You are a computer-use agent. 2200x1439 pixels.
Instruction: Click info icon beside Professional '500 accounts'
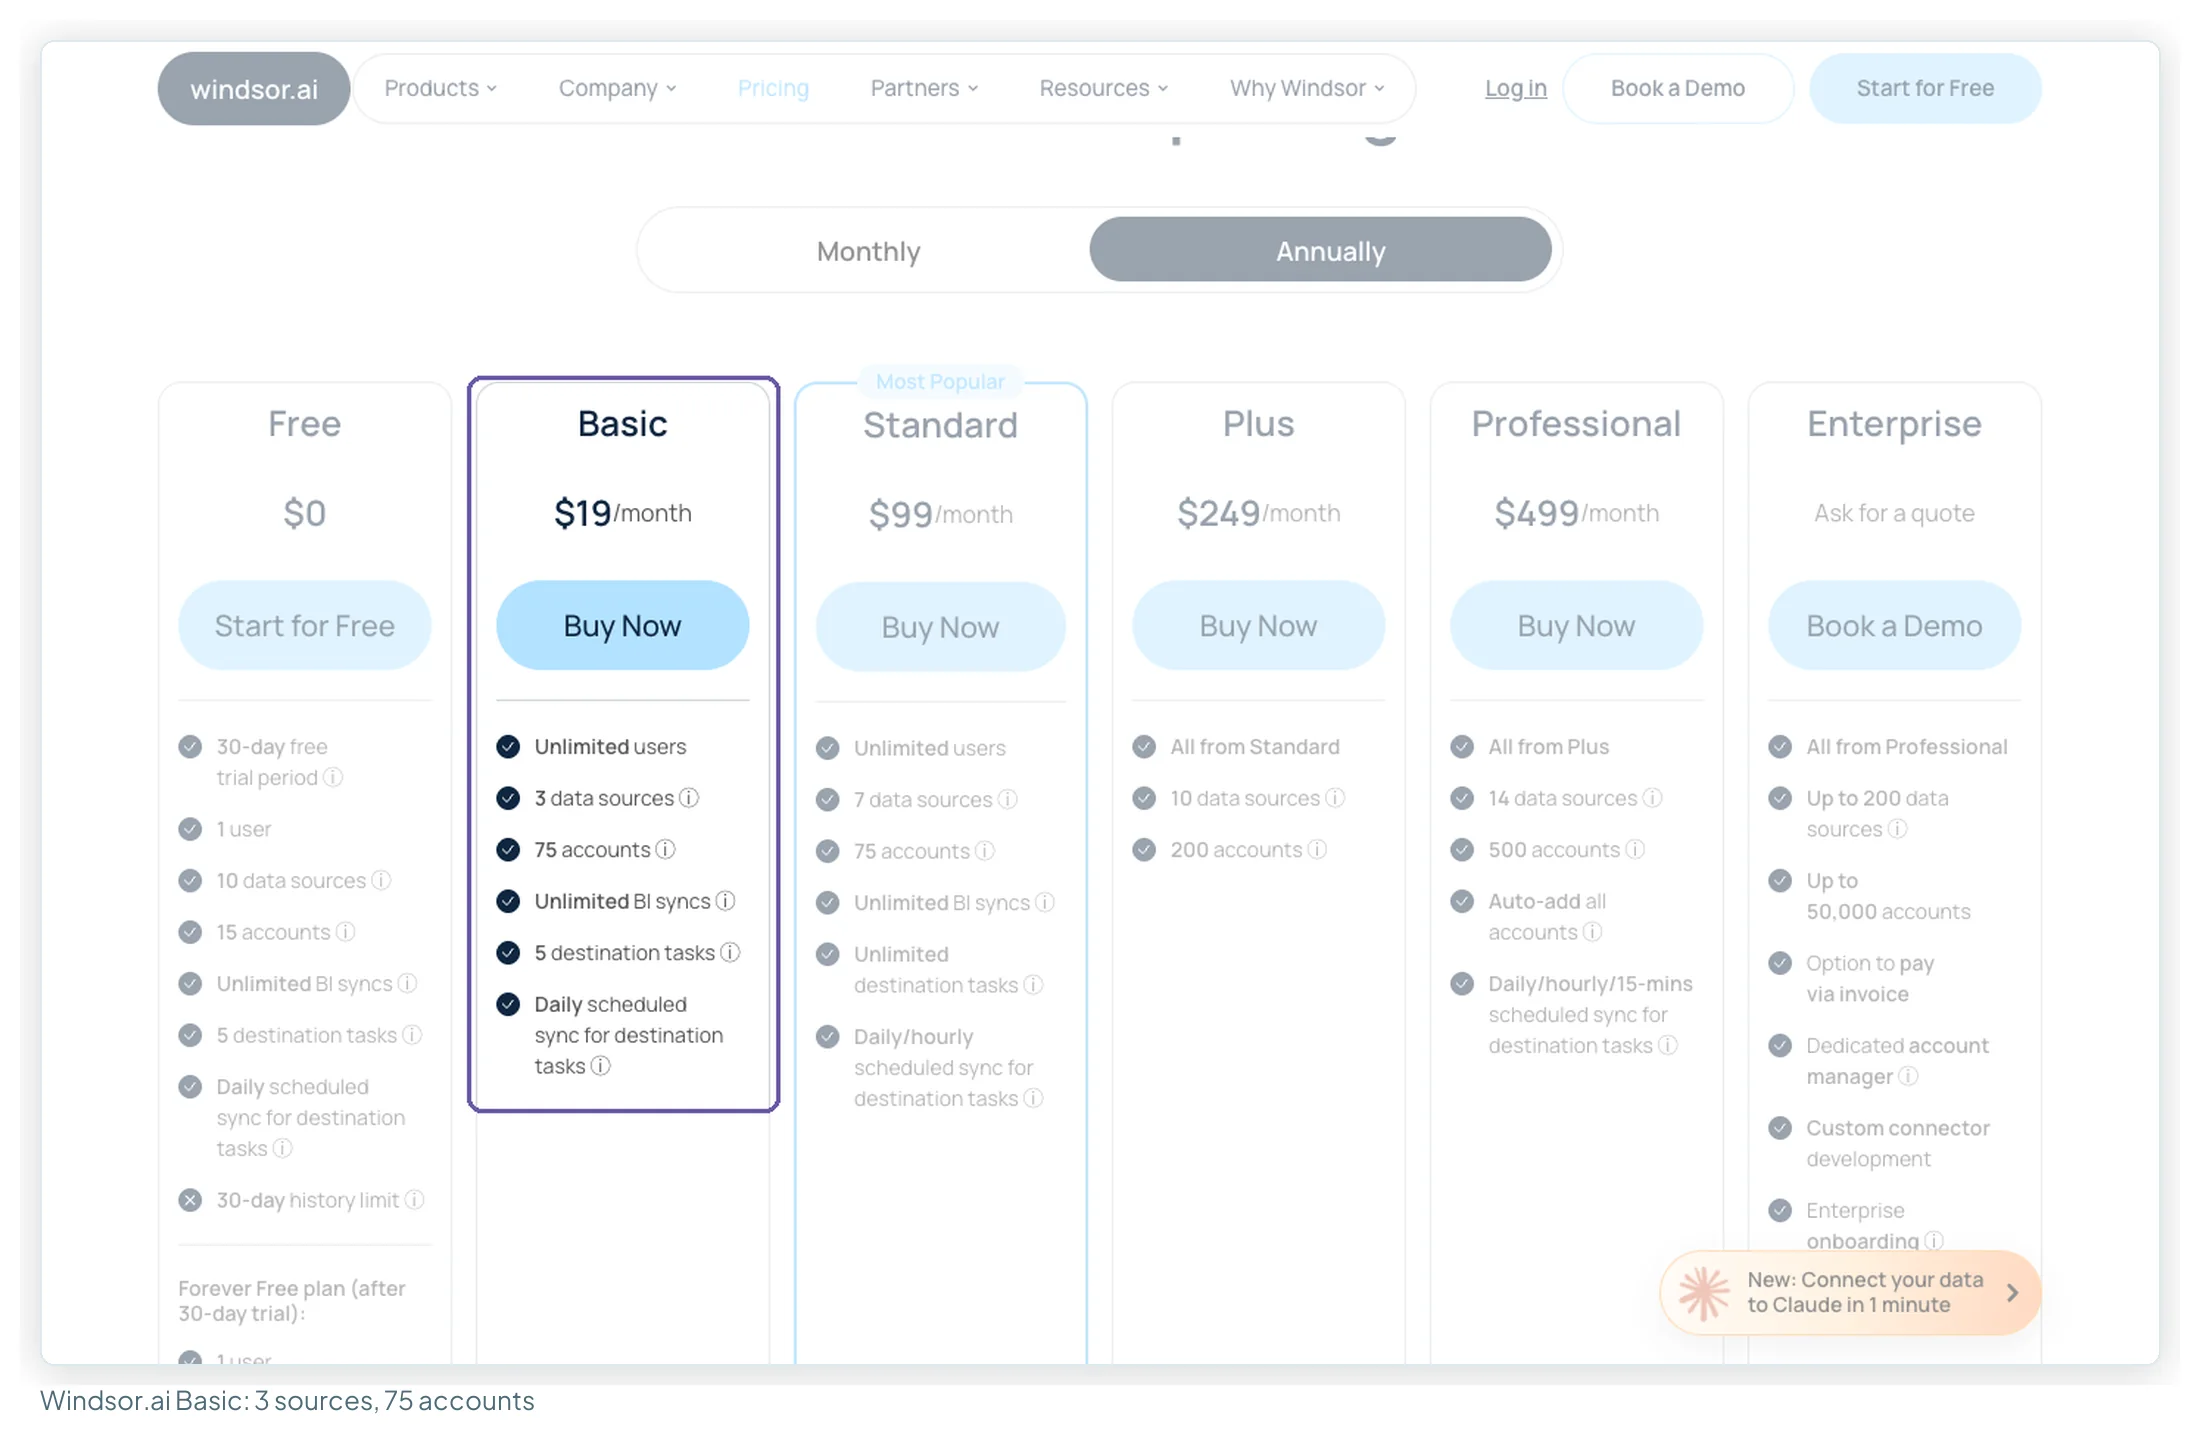[1635, 849]
